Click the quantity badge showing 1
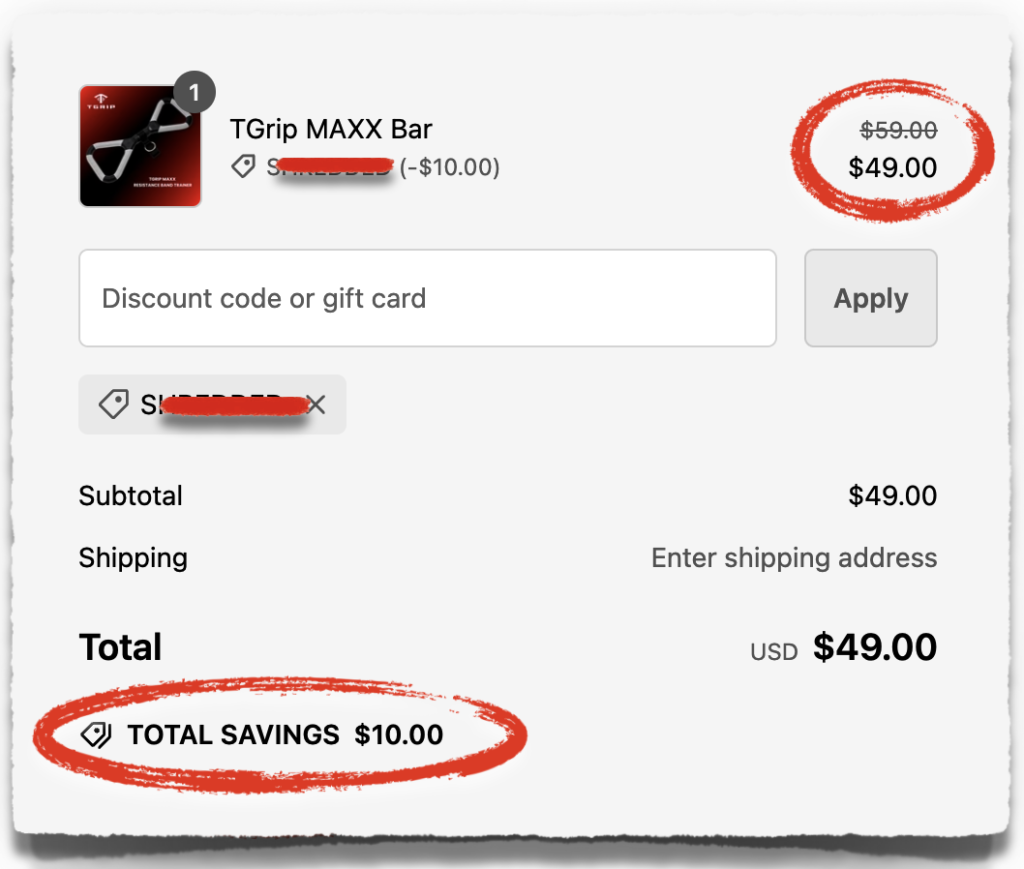 coord(194,94)
